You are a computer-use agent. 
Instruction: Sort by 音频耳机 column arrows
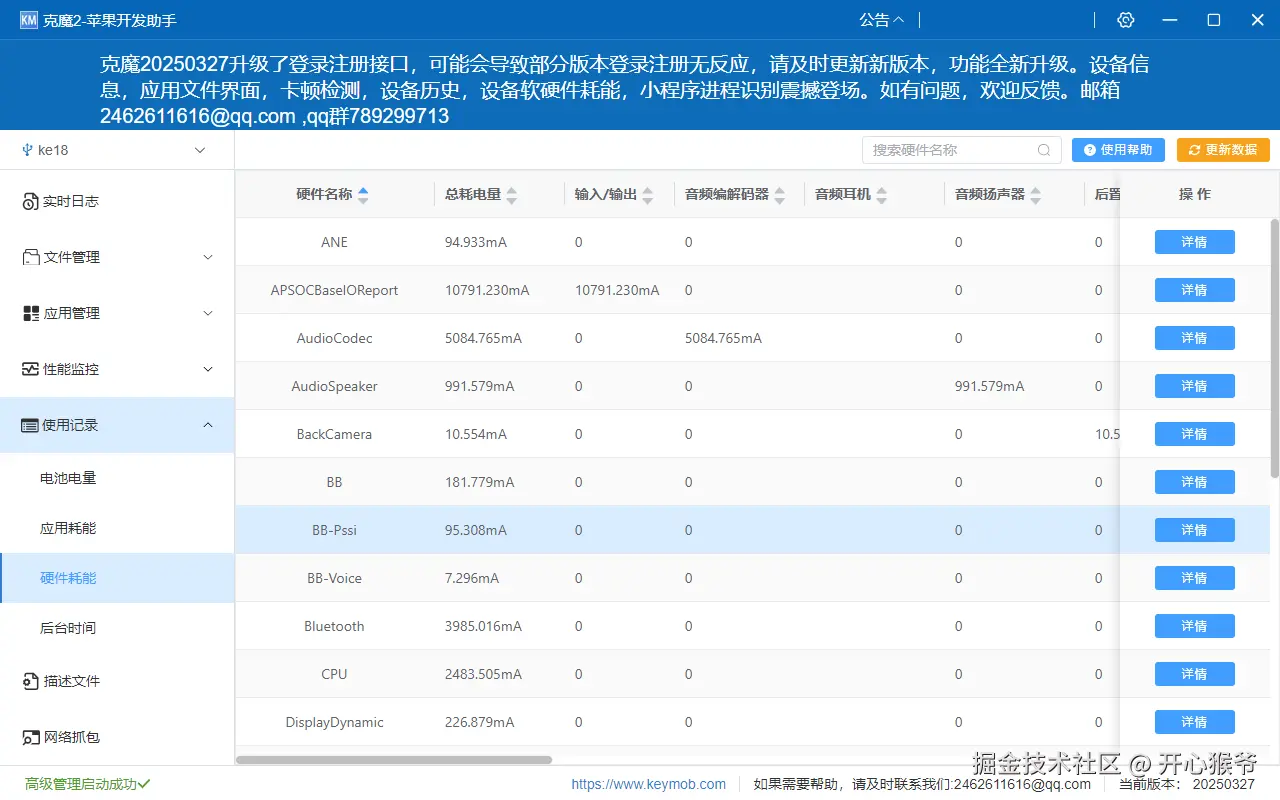[881, 195]
